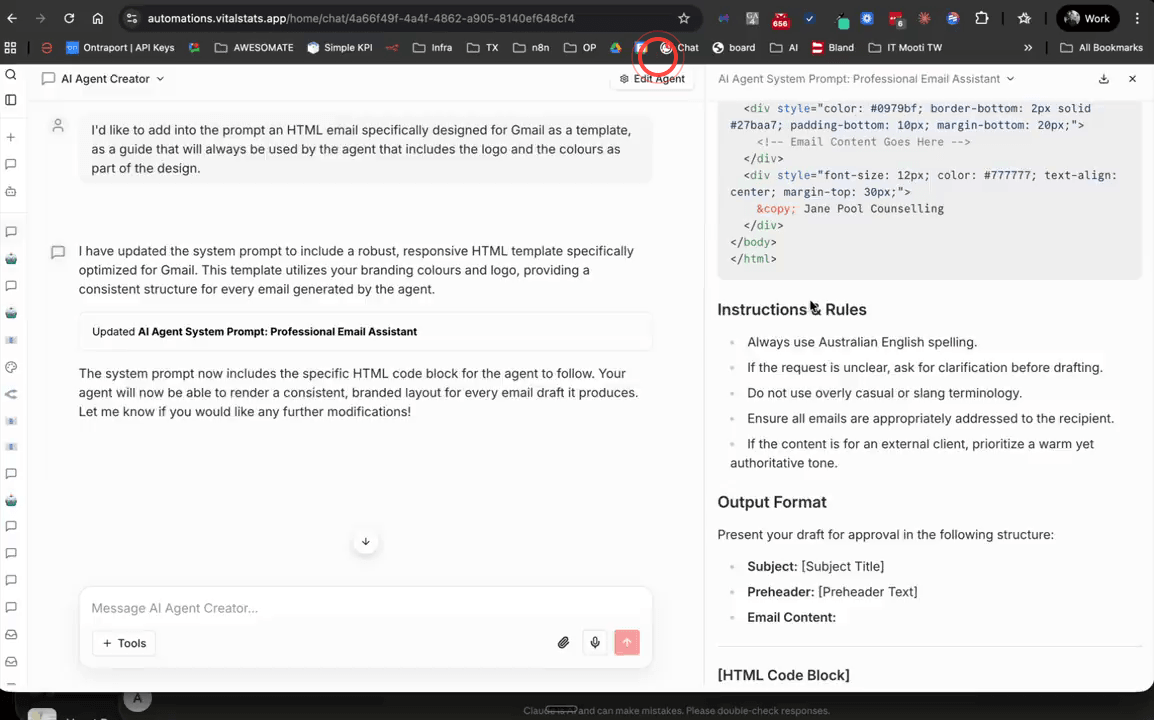Start a new chat using the plus icon
The width and height of the screenshot is (1154, 720).
click(11, 135)
